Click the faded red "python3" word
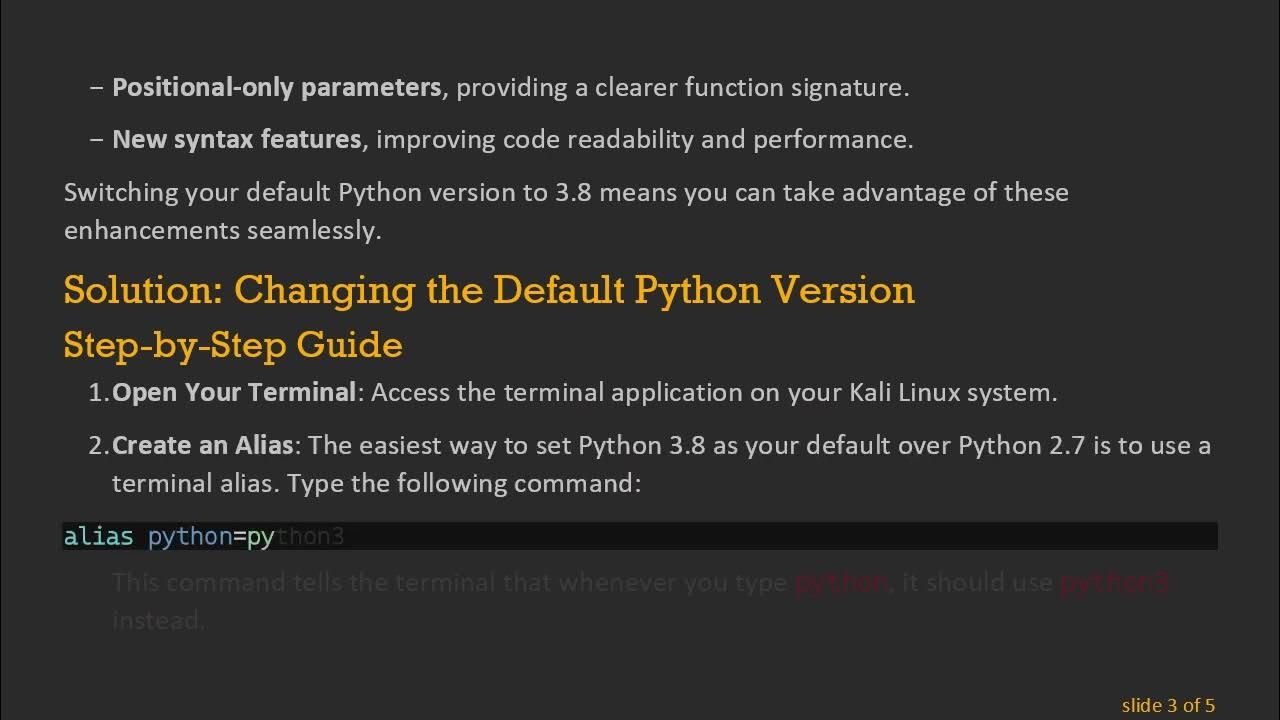Viewport: 1280px width, 720px height. pos(1114,582)
